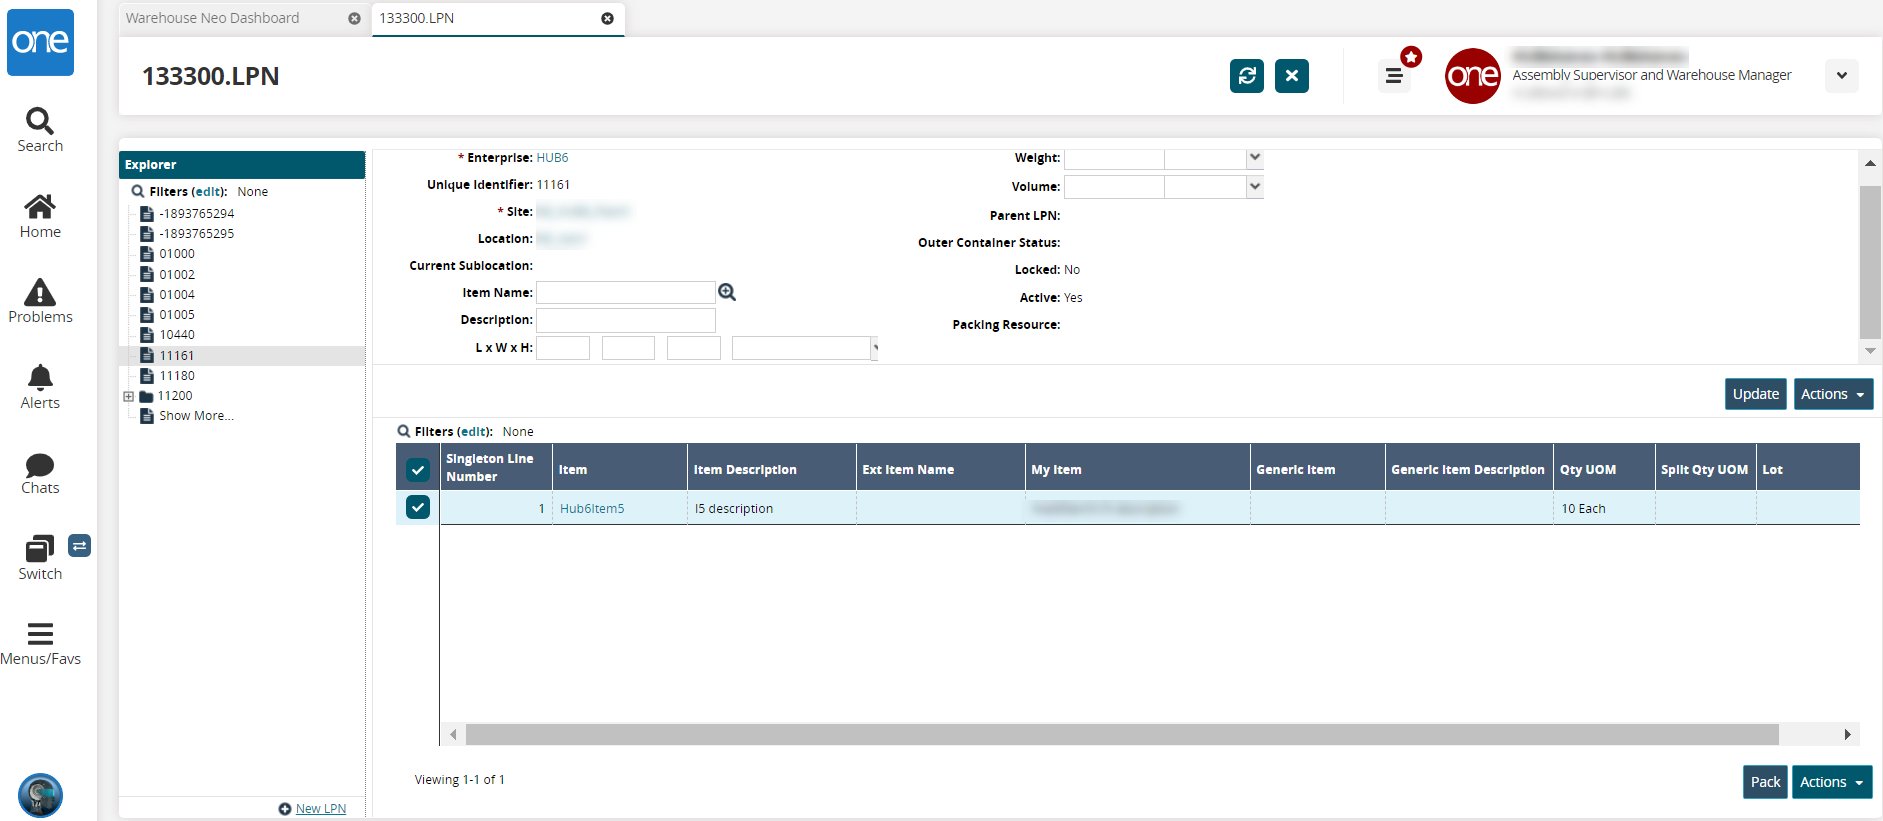Open the Volume unit dropdown
The height and width of the screenshot is (821, 1883).
pyautogui.click(x=1255, y=186)
